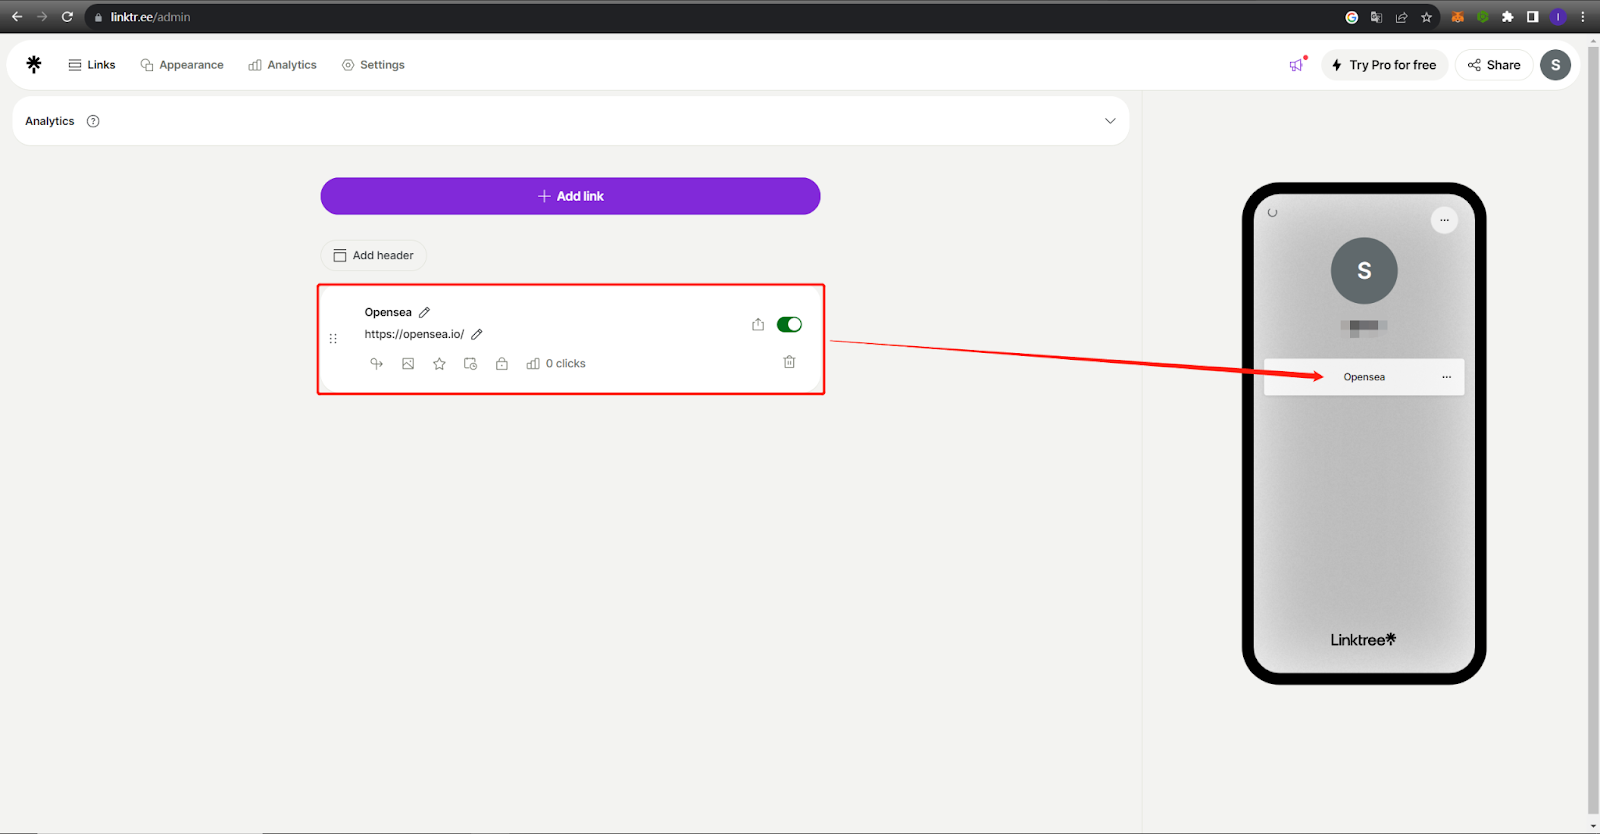Screen dimensions: 1600x834
Task: Toggle the Opensea link visibility switch
Action: 789,324
